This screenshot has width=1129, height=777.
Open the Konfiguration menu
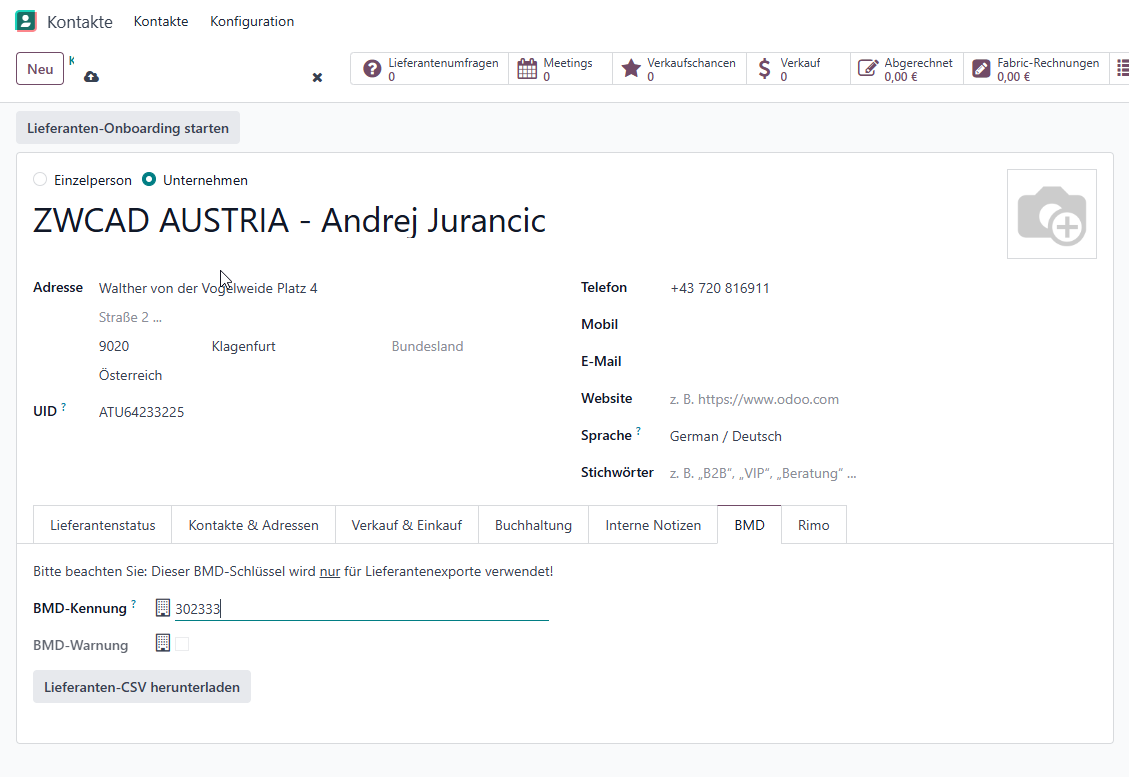click(252, 22)
